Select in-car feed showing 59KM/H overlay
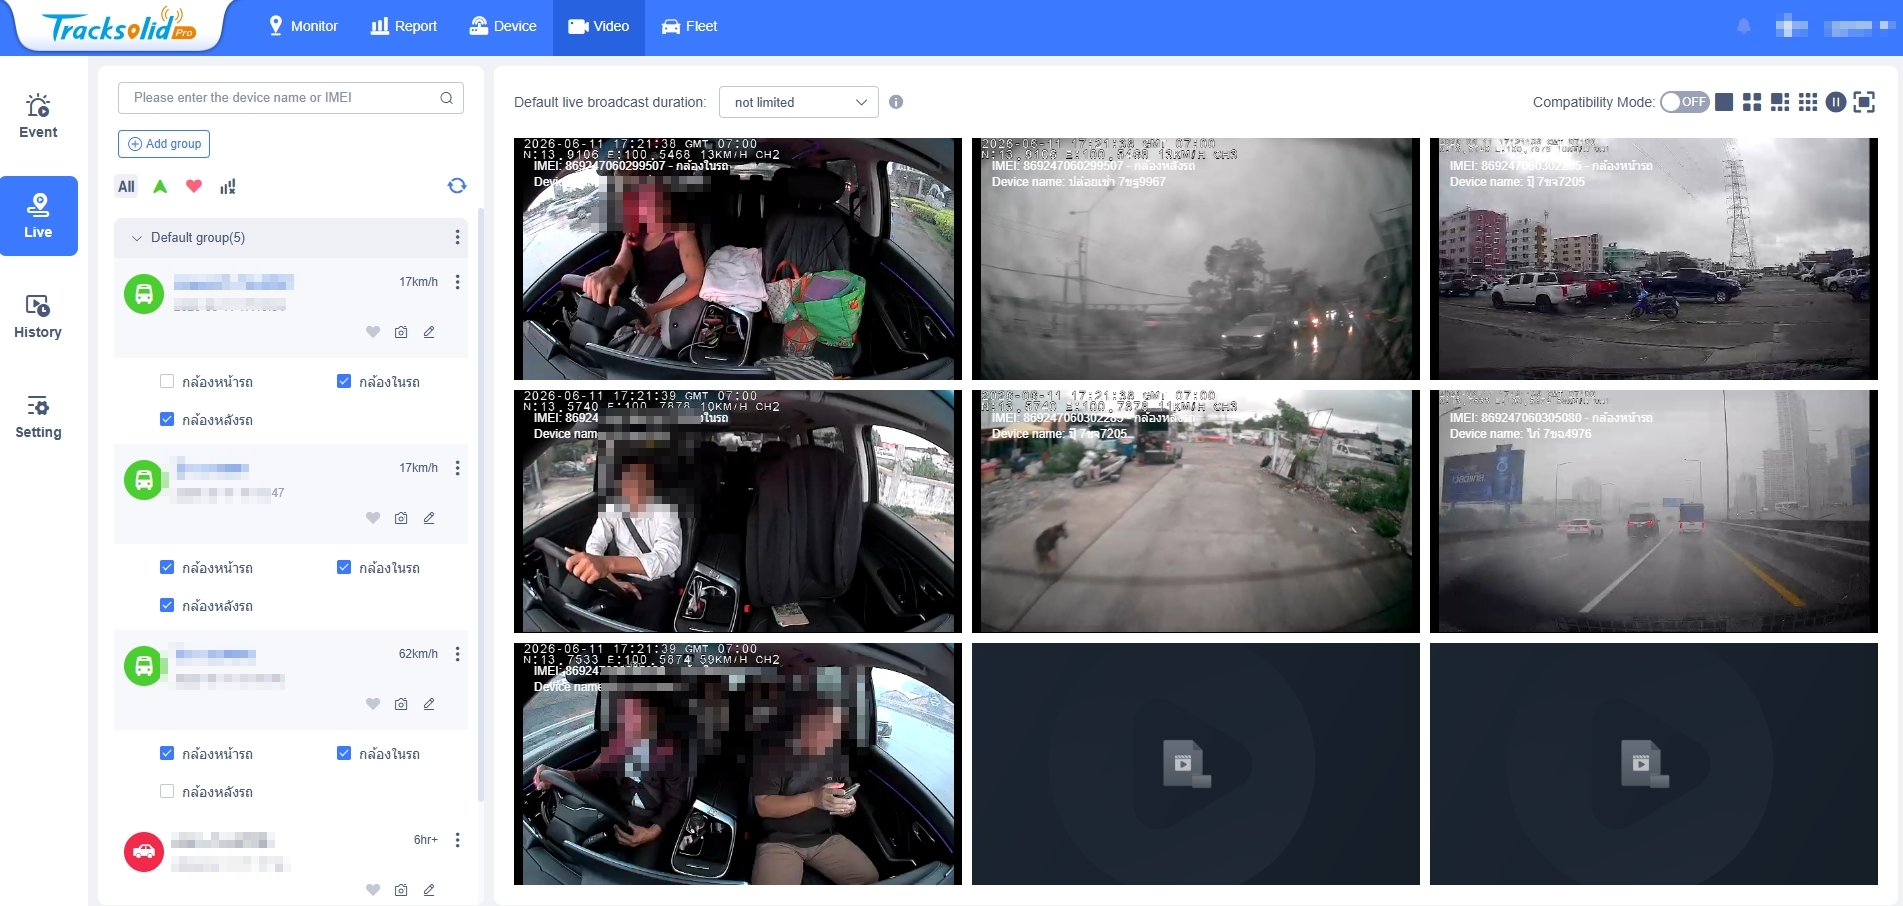Viewport: 1903px width, 906px height. click(x=738, y=764)
